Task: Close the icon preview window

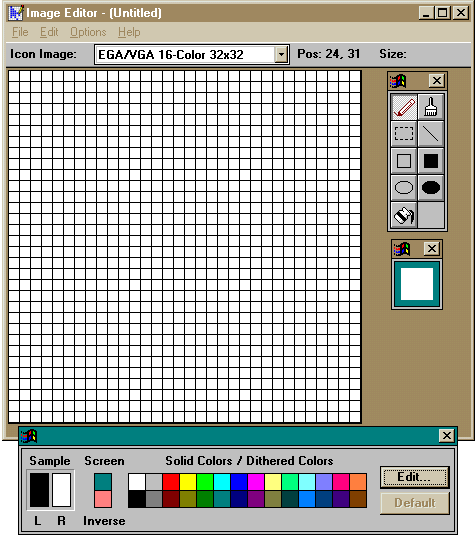Action: pos(431,249)
